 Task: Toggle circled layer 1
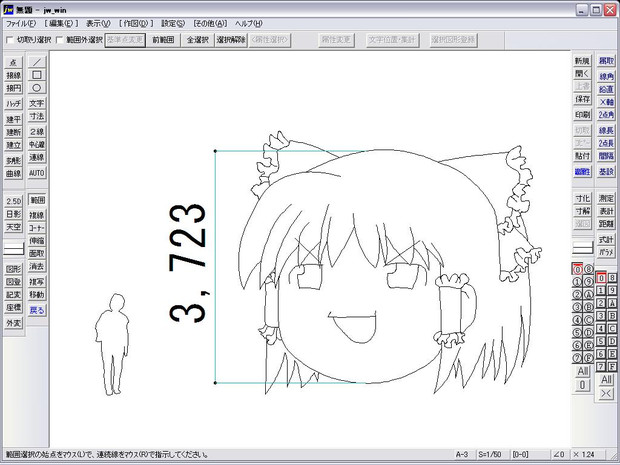[577, 282]
